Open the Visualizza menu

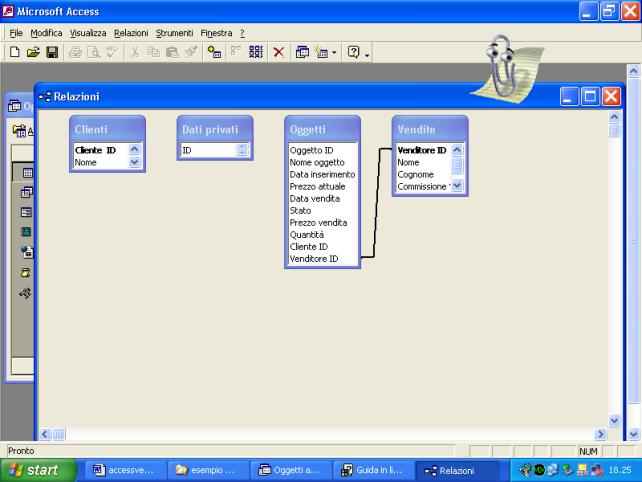88,33
